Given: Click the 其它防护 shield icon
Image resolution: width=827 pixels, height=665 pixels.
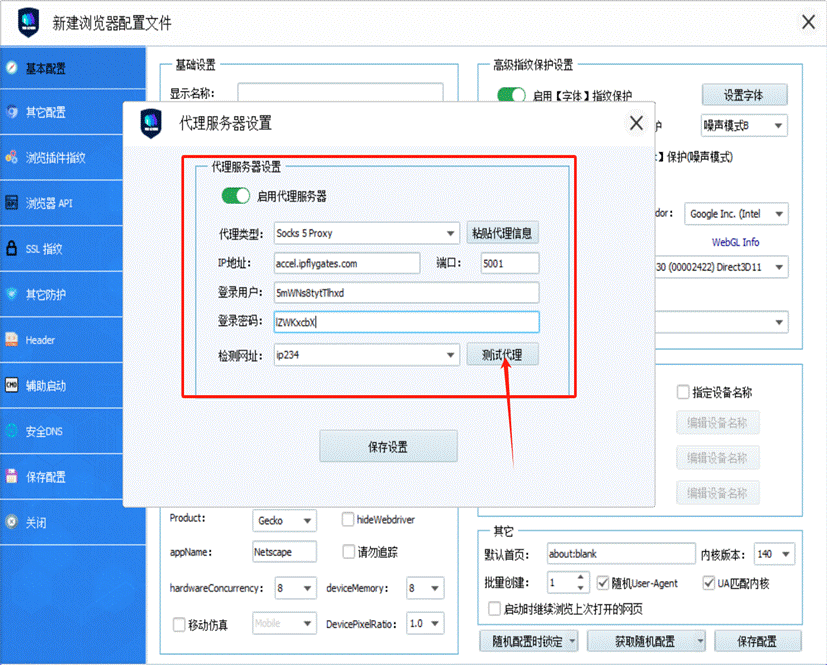Looking at the screenshot, I should pos(12,294).
